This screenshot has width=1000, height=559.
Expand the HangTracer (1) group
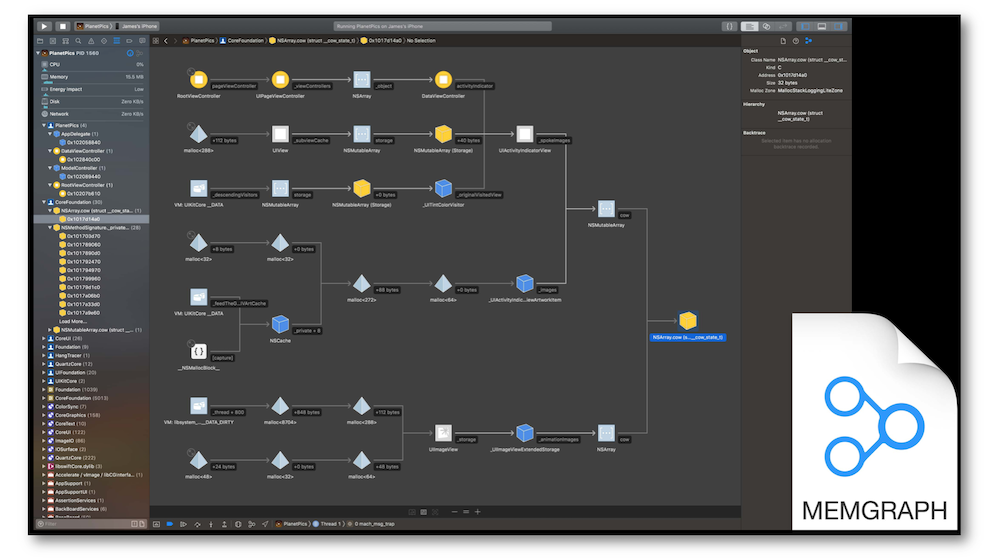coord(44,356)
